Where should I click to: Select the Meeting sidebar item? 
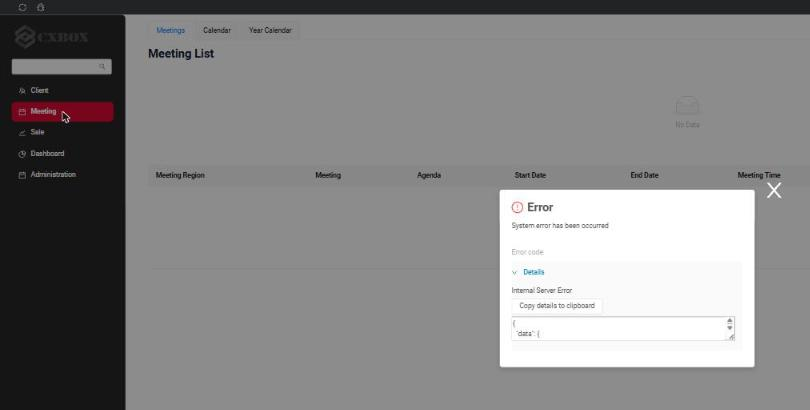pos(63,112)
